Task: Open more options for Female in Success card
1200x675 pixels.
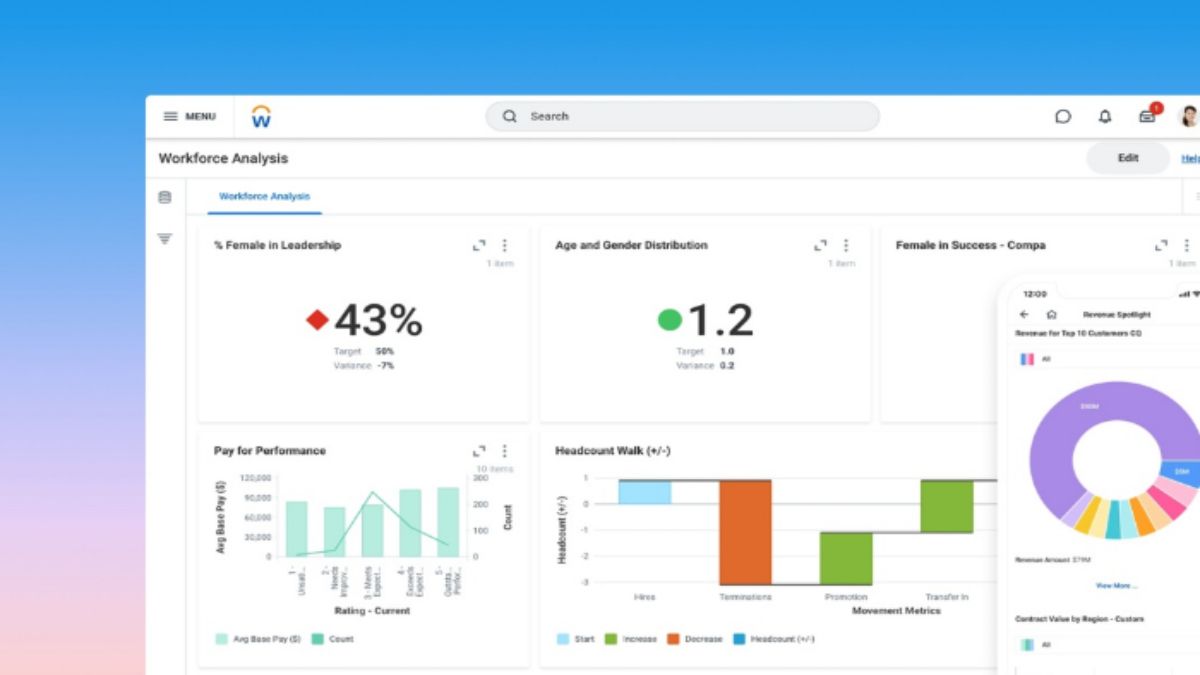Action: tap(1187, 245)
